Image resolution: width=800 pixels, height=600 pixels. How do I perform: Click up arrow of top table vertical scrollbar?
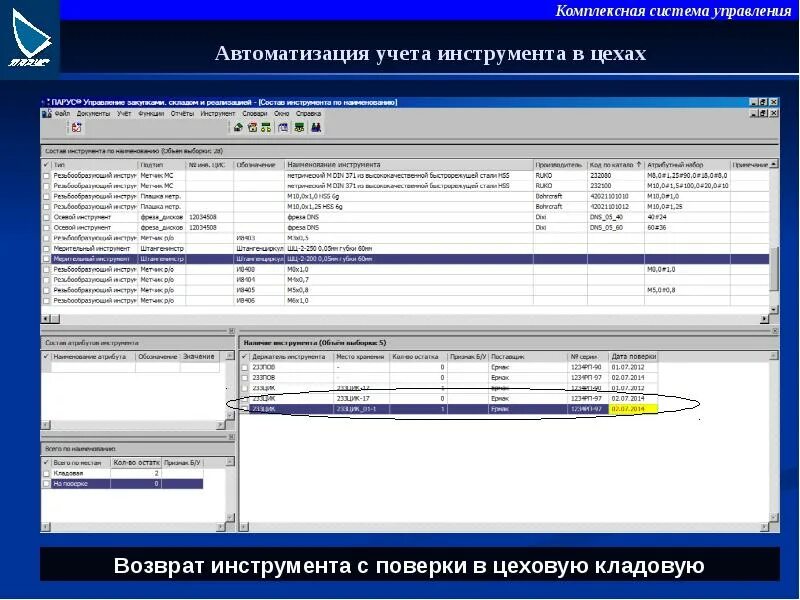[x=774, y=164]
